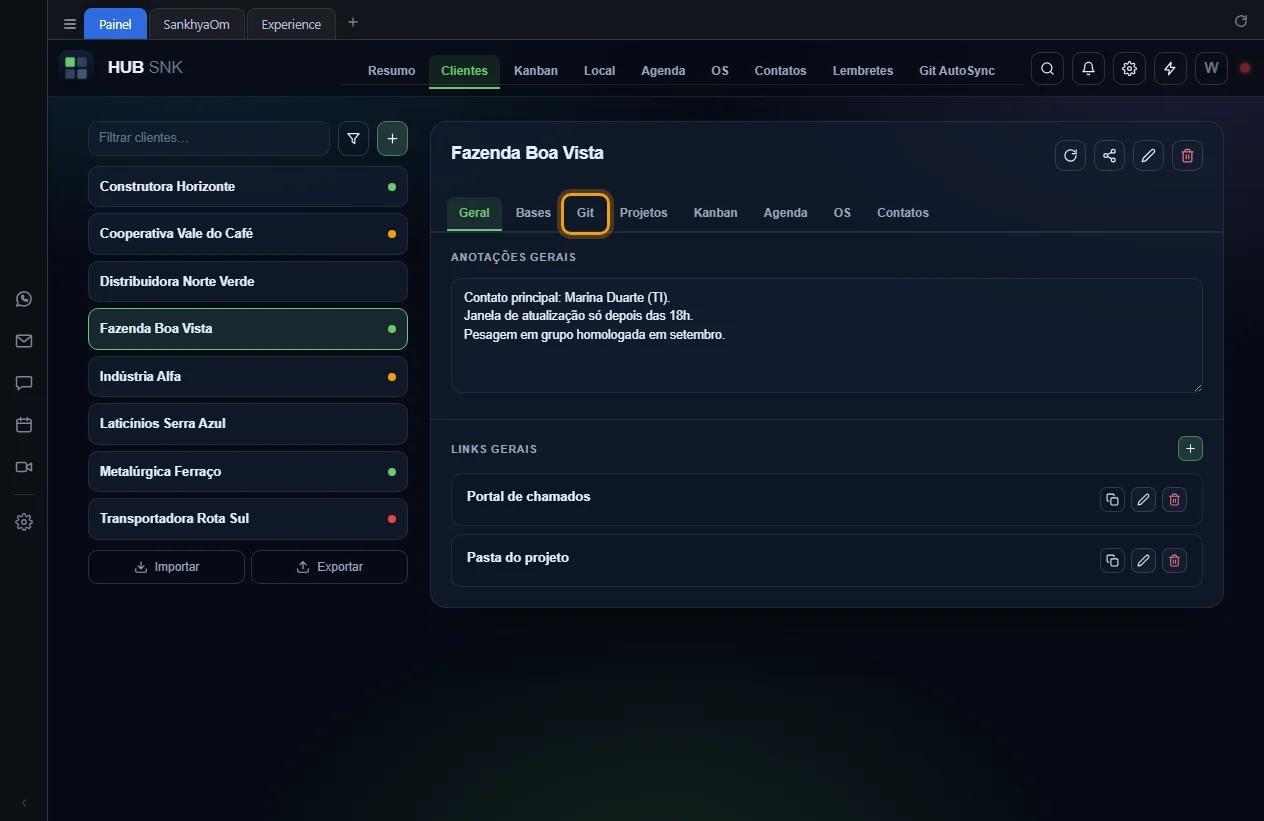Open notifications with the bell icon
The height and width of the screenshot is (821, 1264).
tap(1088, 69)
